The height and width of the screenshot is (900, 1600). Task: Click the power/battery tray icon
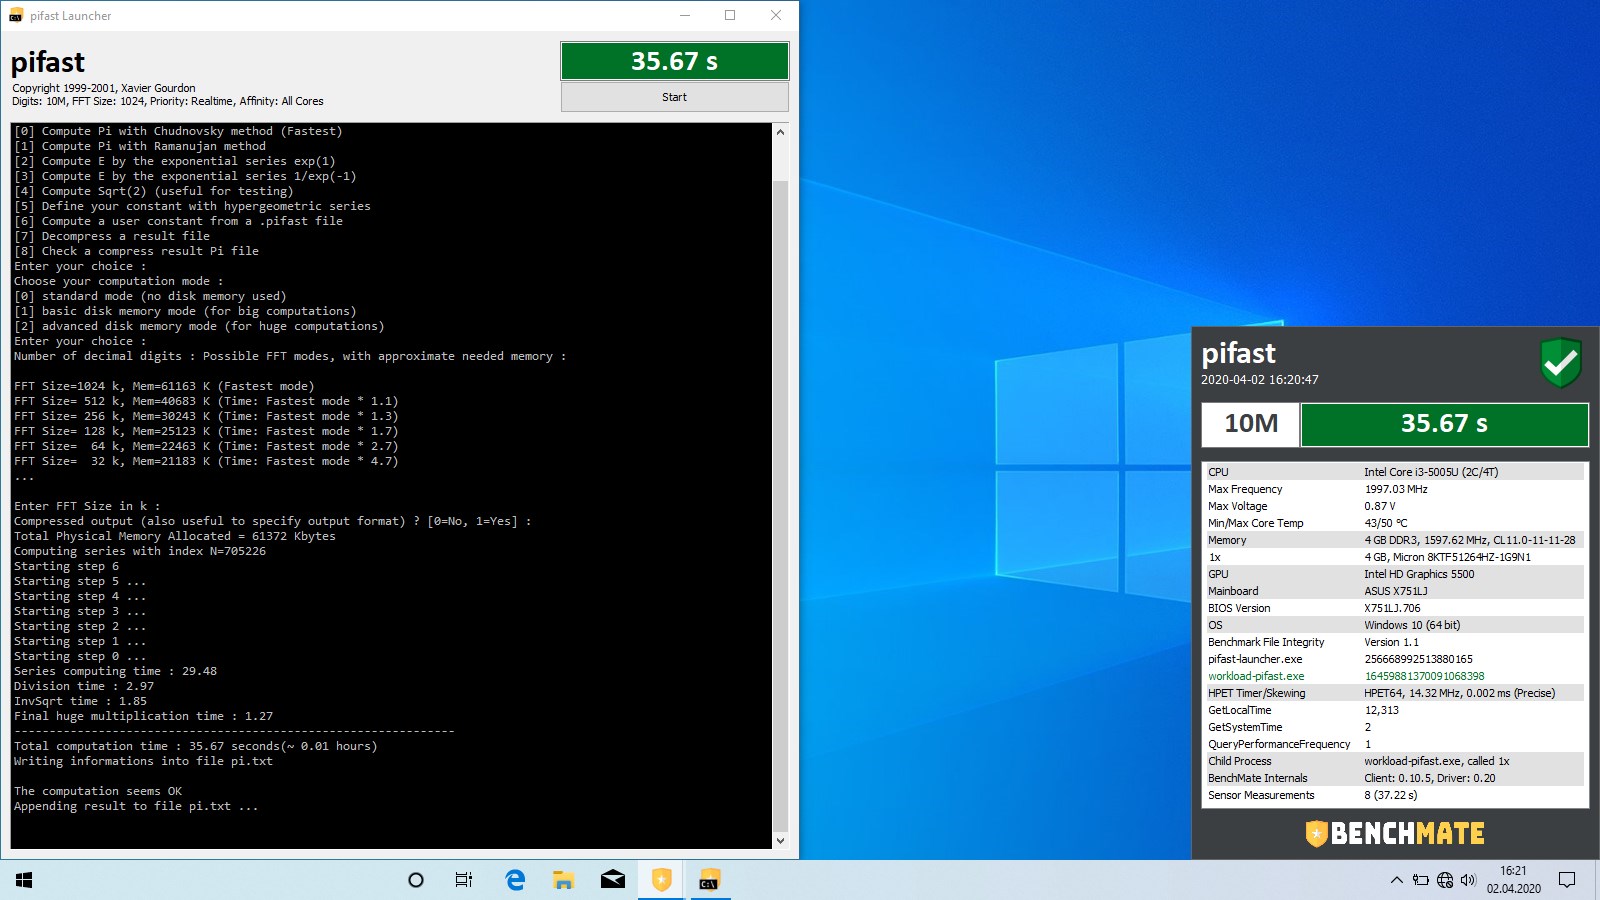tap(1420, 880)
